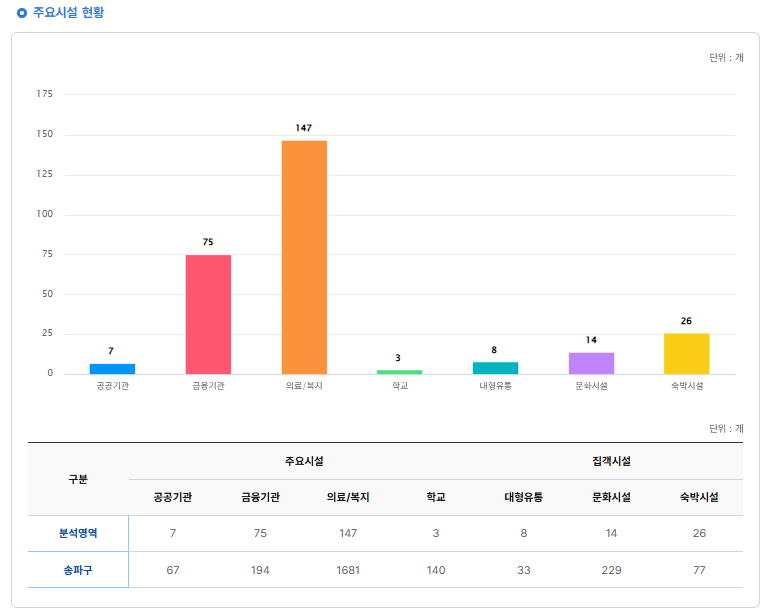Click the value label 14 above the bar
This screenshot has width=770, height=615.
click(x=591, y=340)
